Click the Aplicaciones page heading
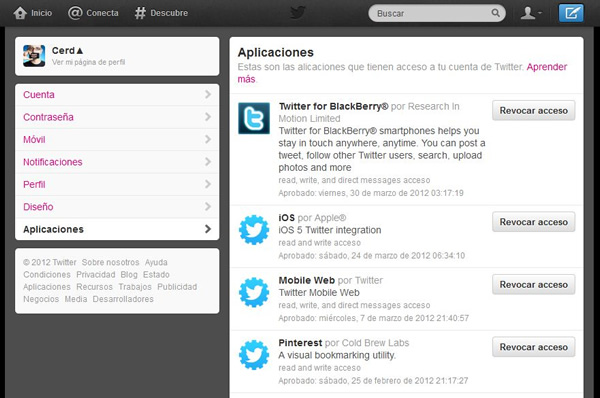600x398 pixels. click(276, 52)
